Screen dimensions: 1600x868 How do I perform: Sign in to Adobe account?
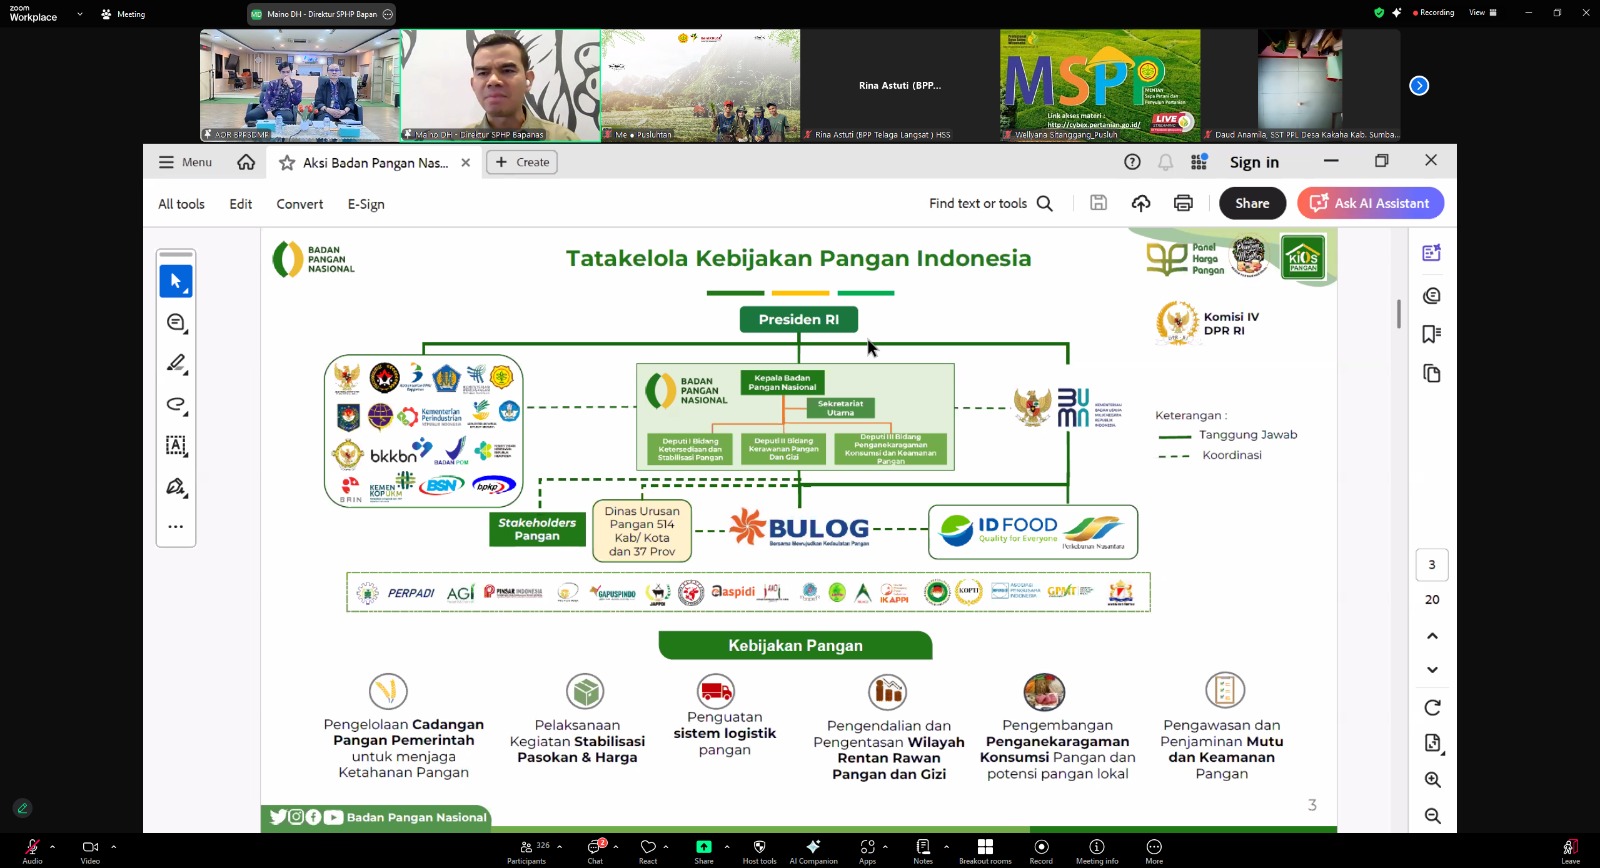[1254, 162]
